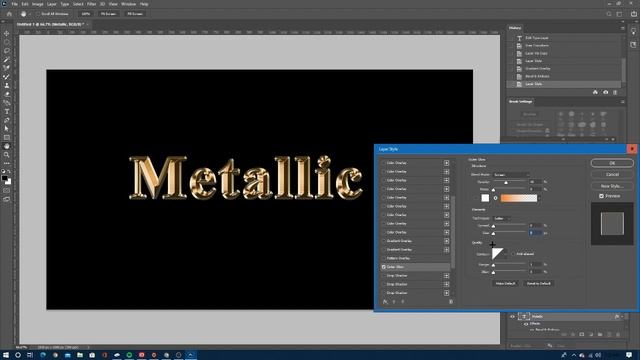Open Photoshop icon in Windows taskbar
This screenshot has height=360, width=640.
point(191,355)
